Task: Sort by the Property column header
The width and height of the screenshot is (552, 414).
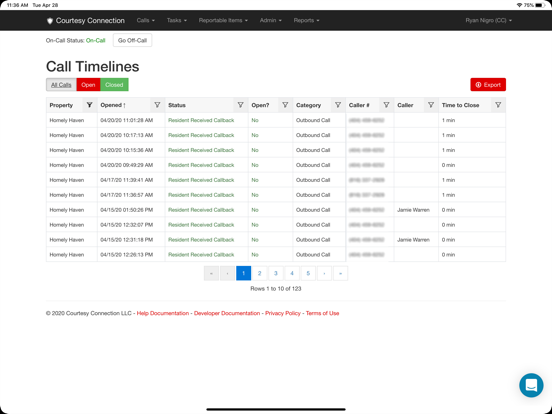Action: tap(61, 105)
